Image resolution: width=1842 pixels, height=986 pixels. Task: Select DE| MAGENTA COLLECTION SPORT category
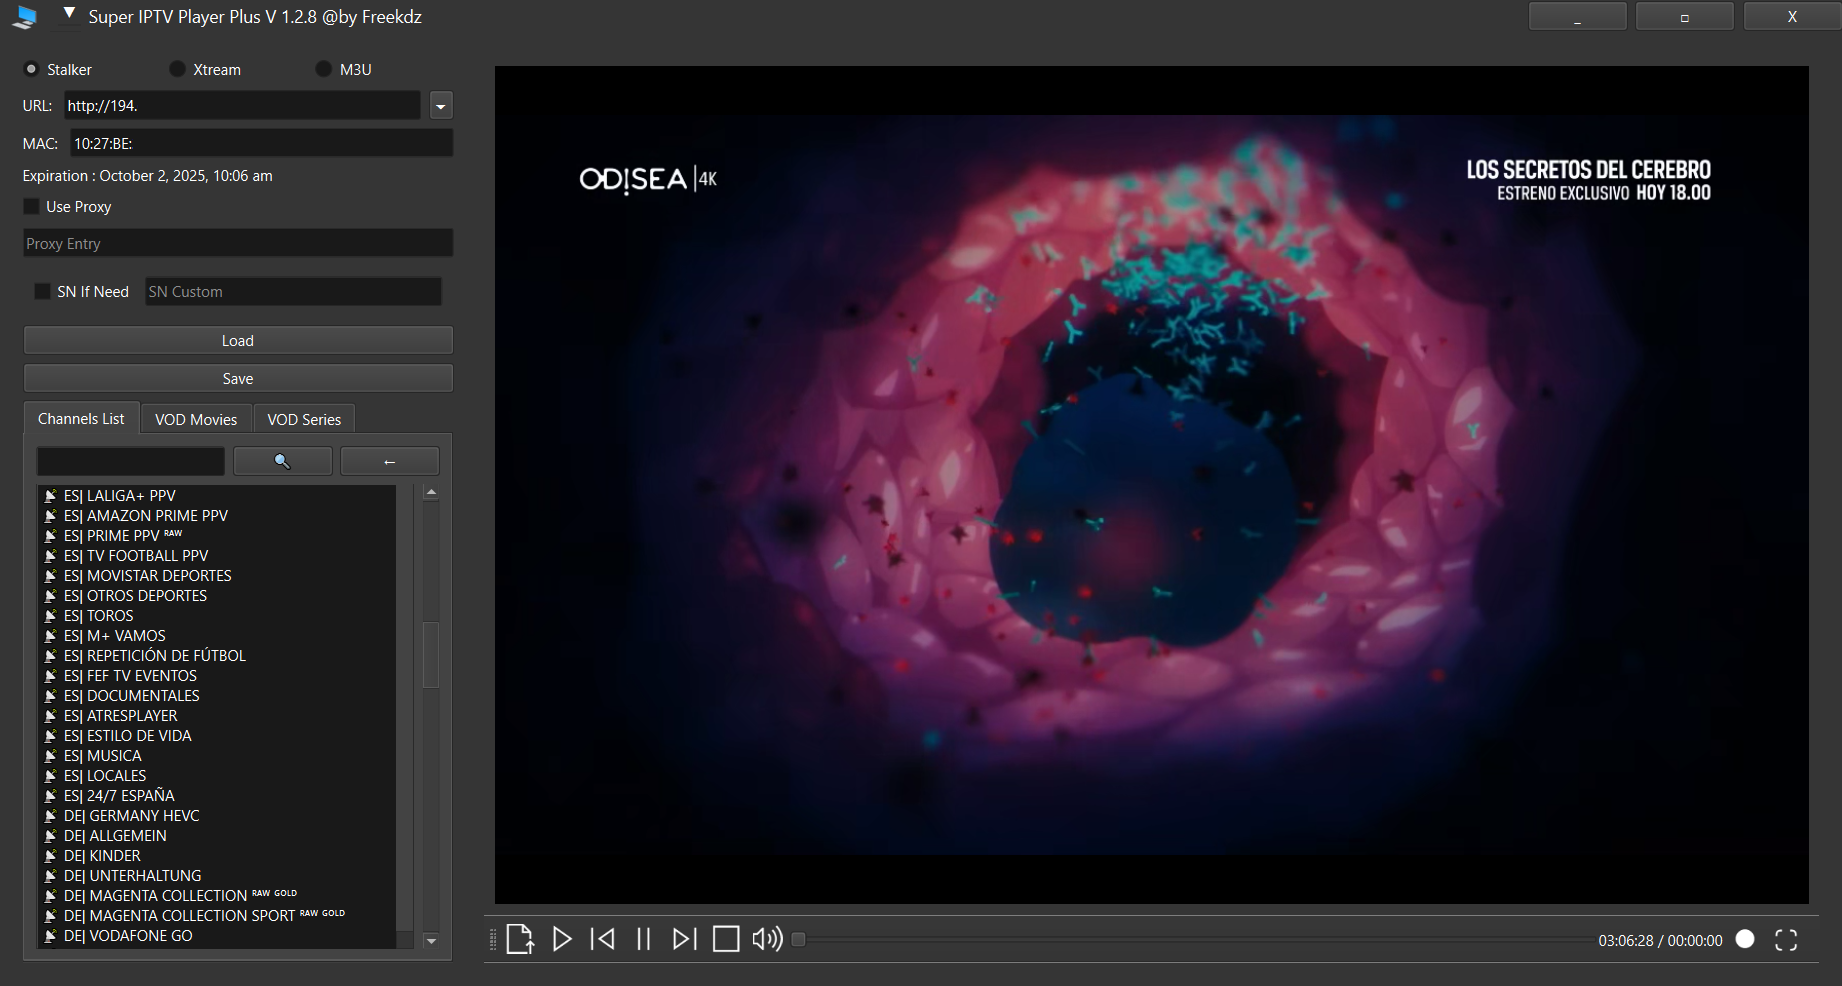click(217, 915)
